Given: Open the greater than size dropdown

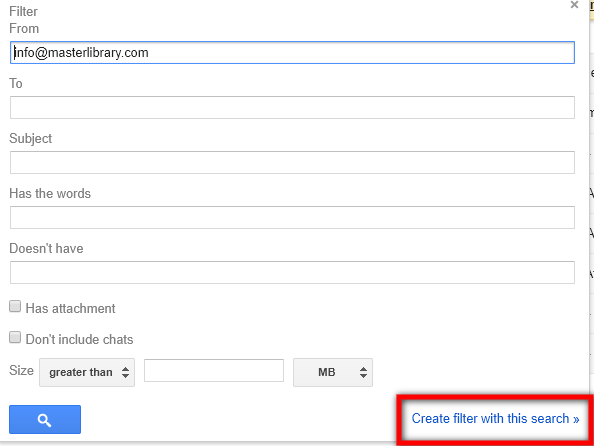Looking at the screenshot, I should 87,372.
